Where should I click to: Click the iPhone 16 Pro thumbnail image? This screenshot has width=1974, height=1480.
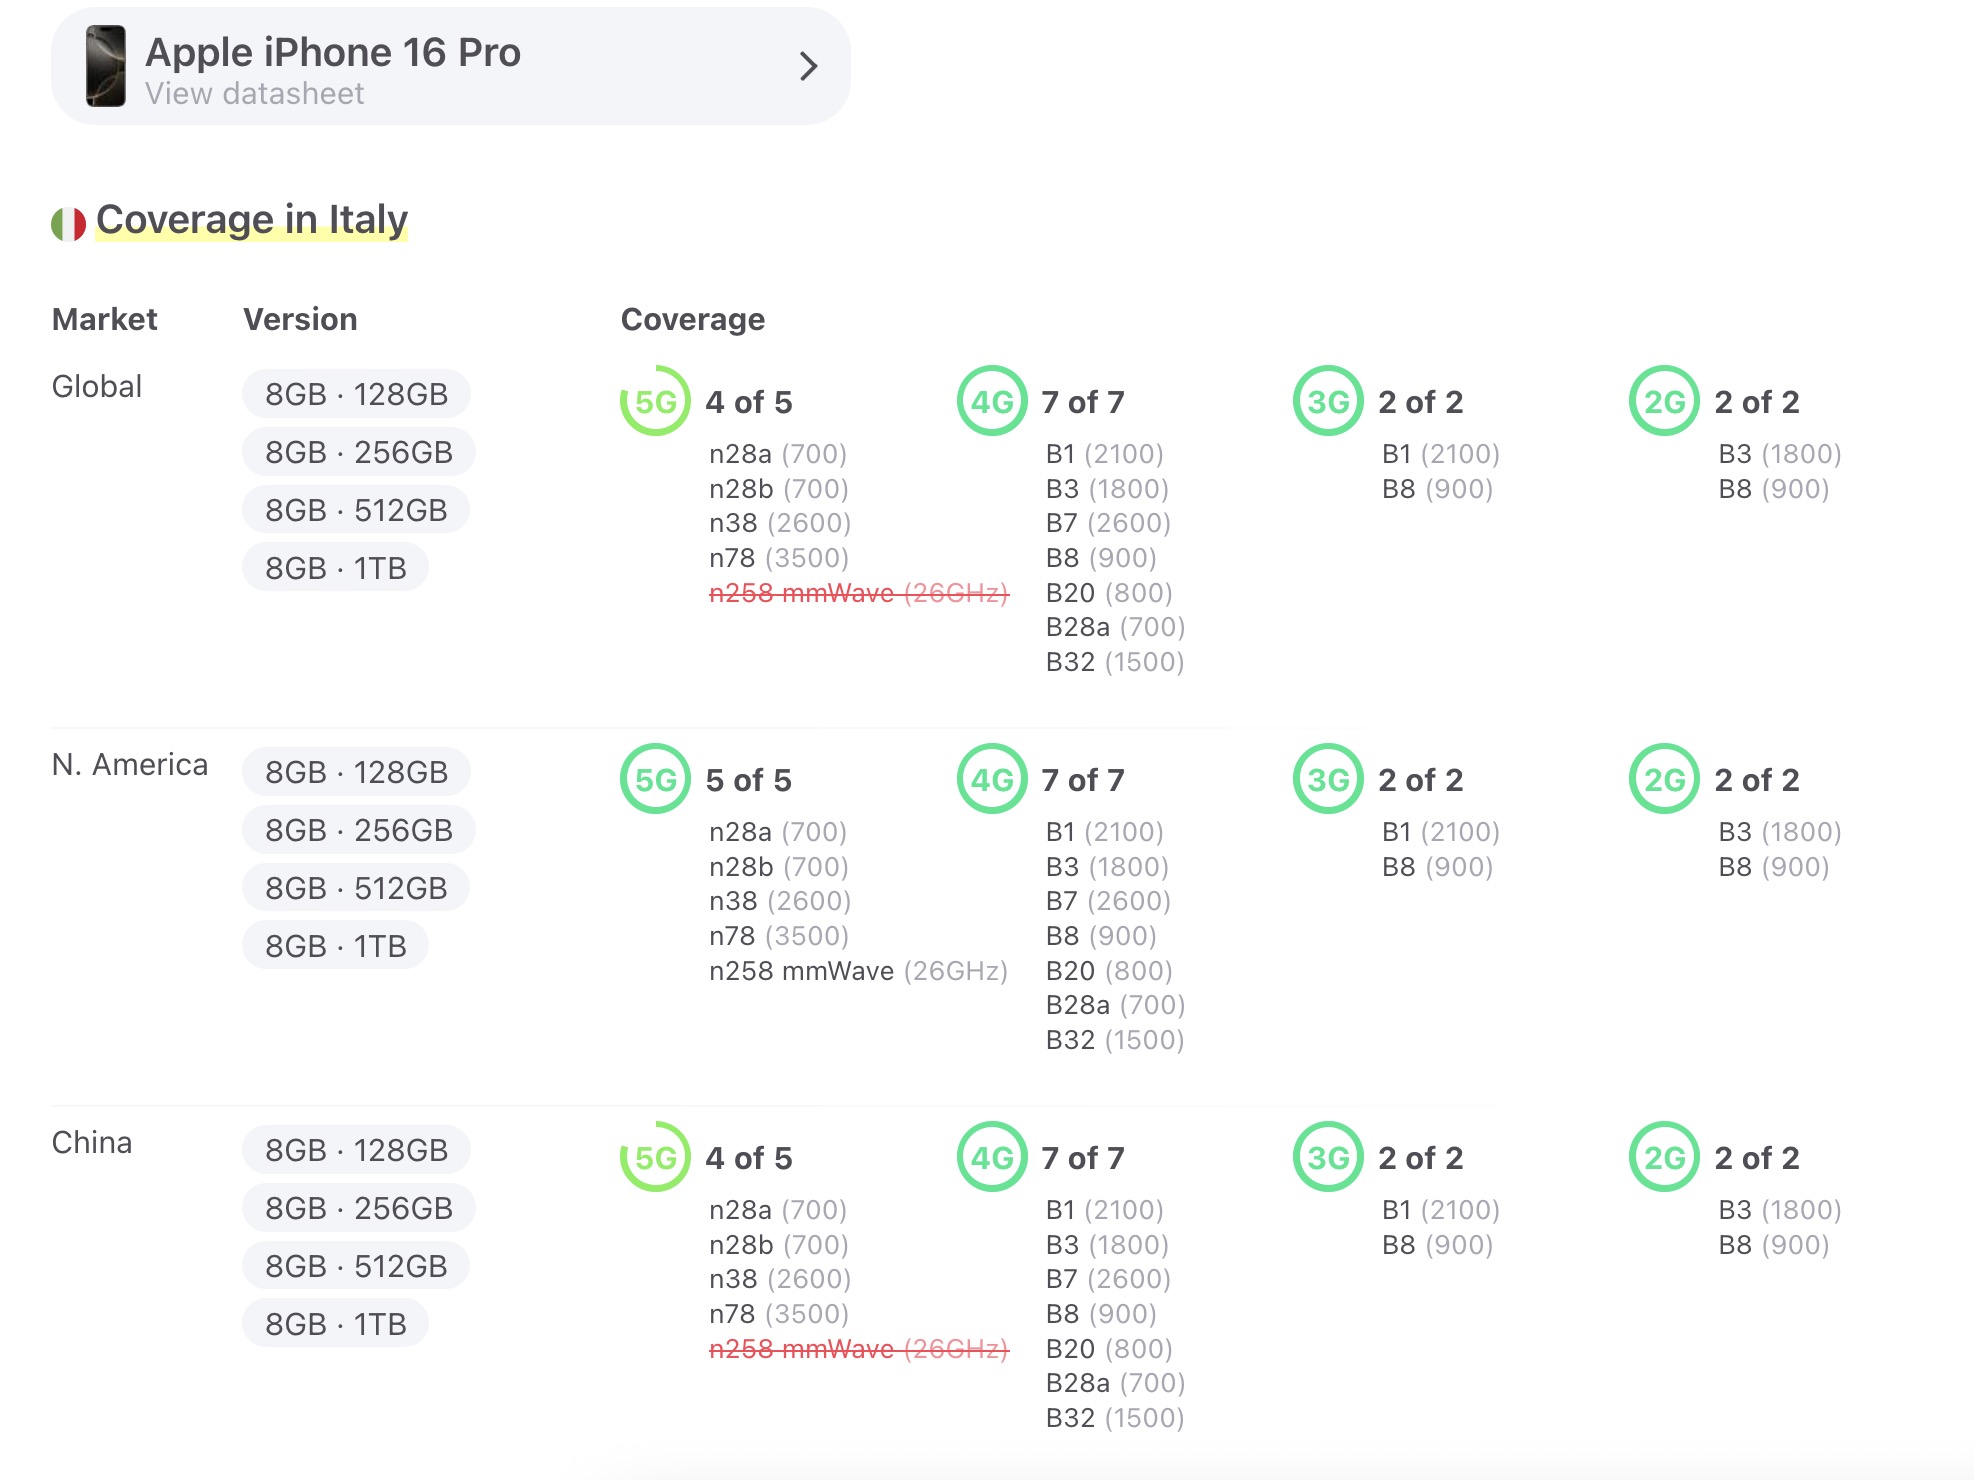(x=106, y=66)
